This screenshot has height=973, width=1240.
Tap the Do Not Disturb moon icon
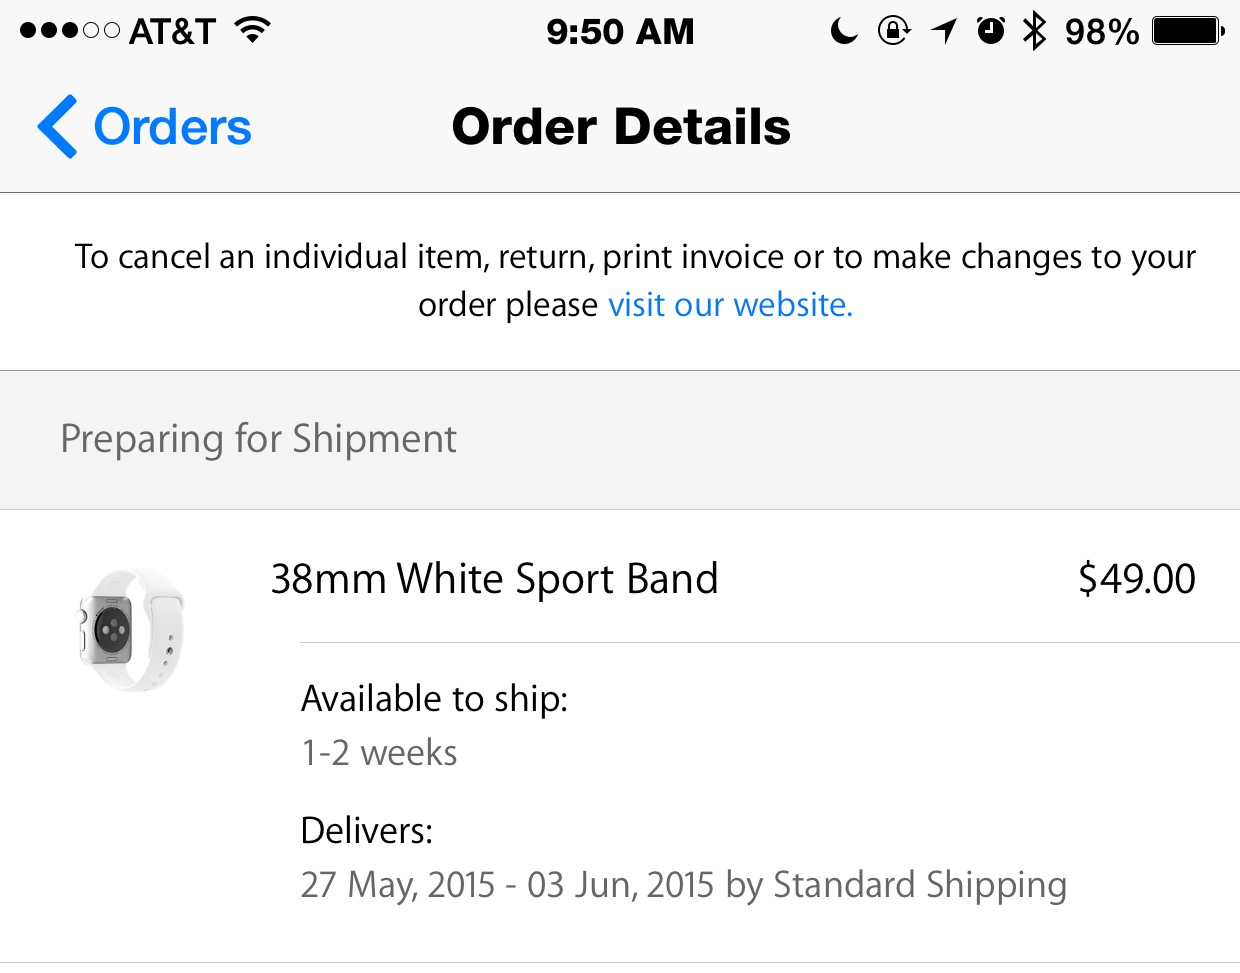pyautogui.click(x=844, y=32)
